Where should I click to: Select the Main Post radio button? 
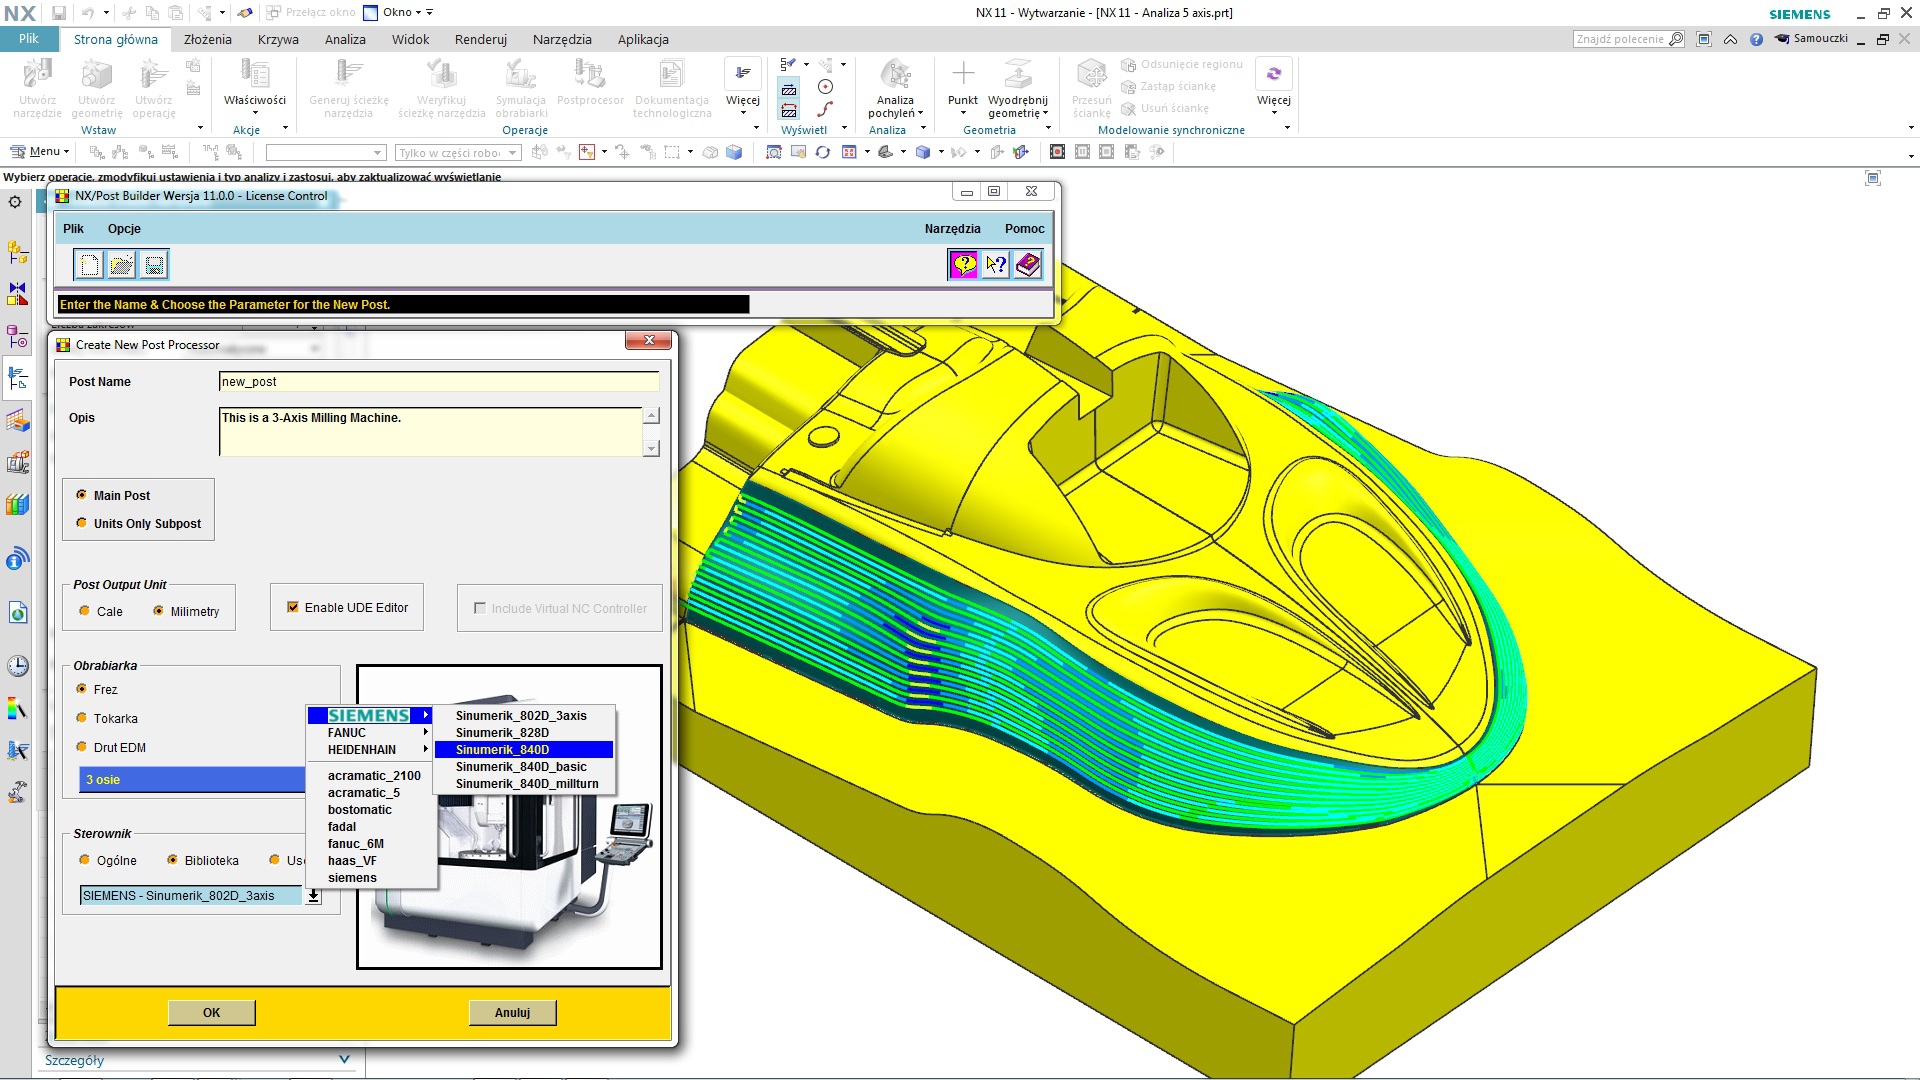82,495
